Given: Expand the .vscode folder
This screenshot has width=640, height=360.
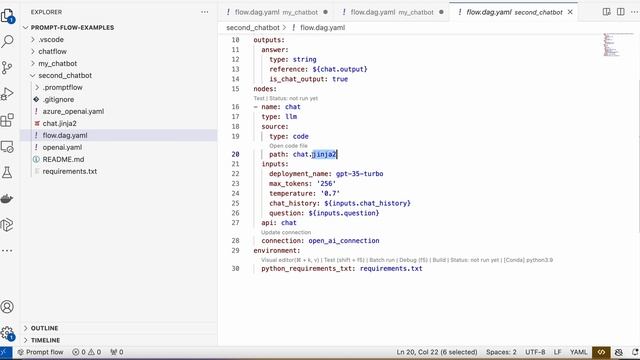Looking at the screenshot, I should point(33,40).
